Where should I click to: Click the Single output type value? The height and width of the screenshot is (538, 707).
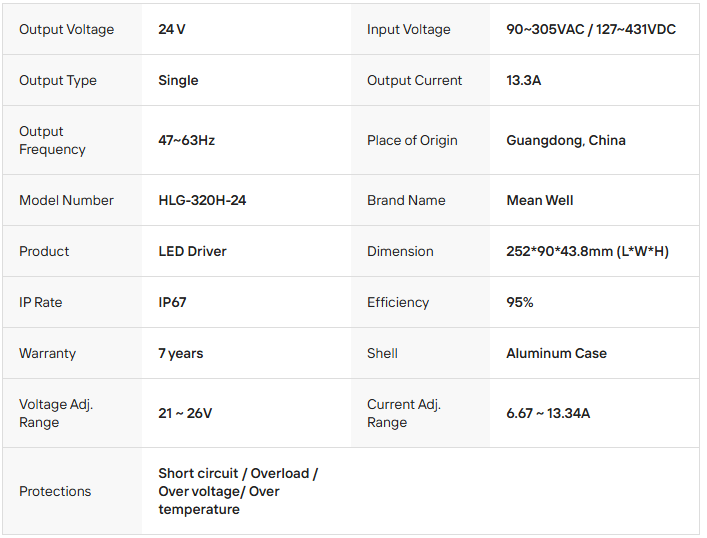tap(178, 80)
